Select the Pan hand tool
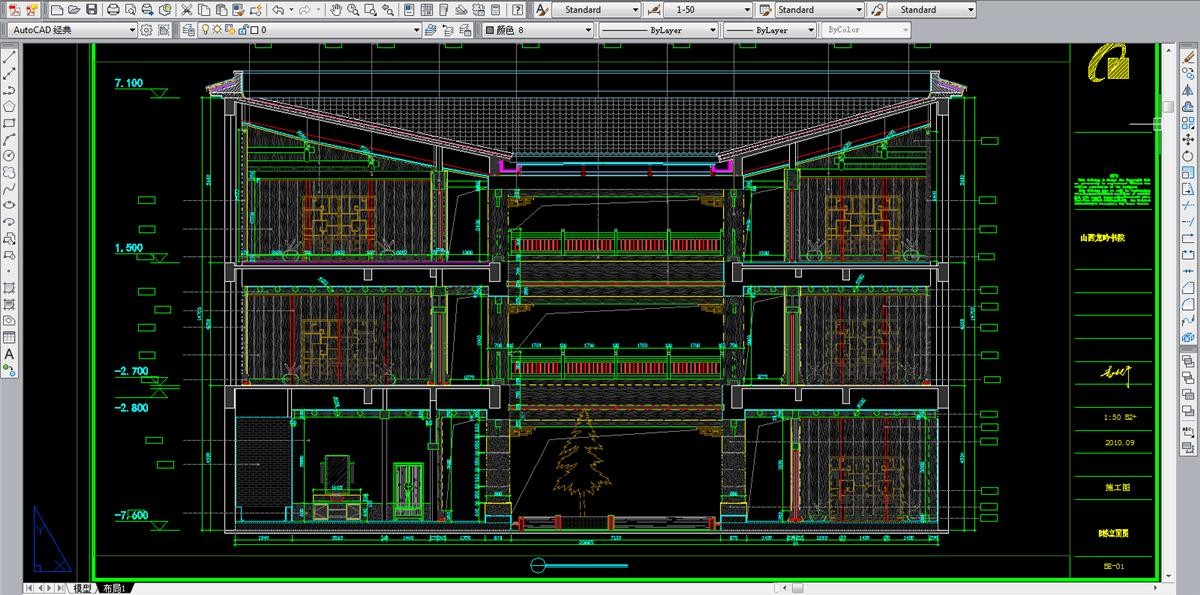 coord(337,9)
